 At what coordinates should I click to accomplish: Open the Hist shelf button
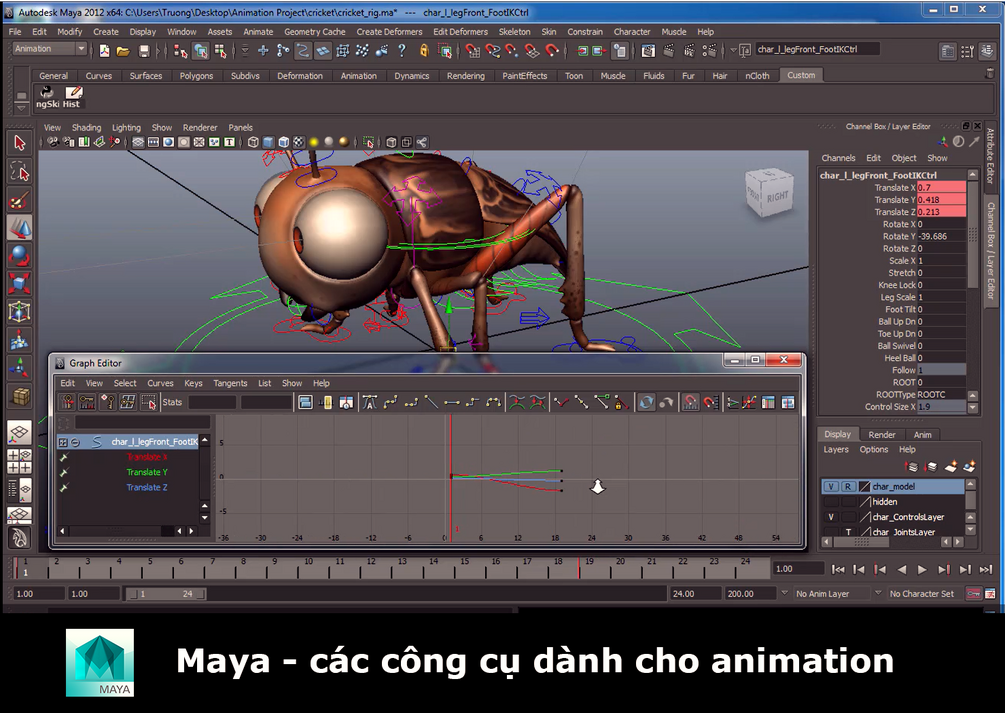(72, 97)
